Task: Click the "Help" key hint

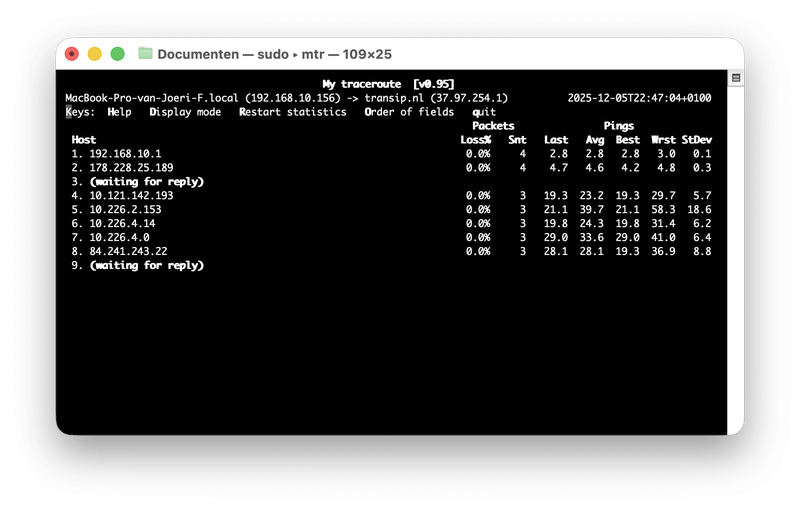Action: point(119,112)
